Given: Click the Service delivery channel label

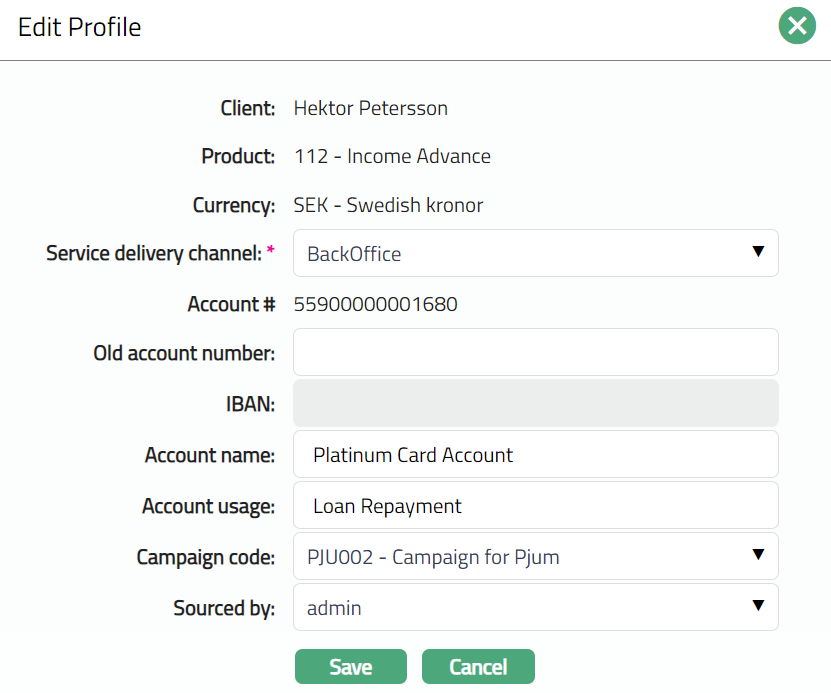Looking at the screenshot, I should (154, 254).
